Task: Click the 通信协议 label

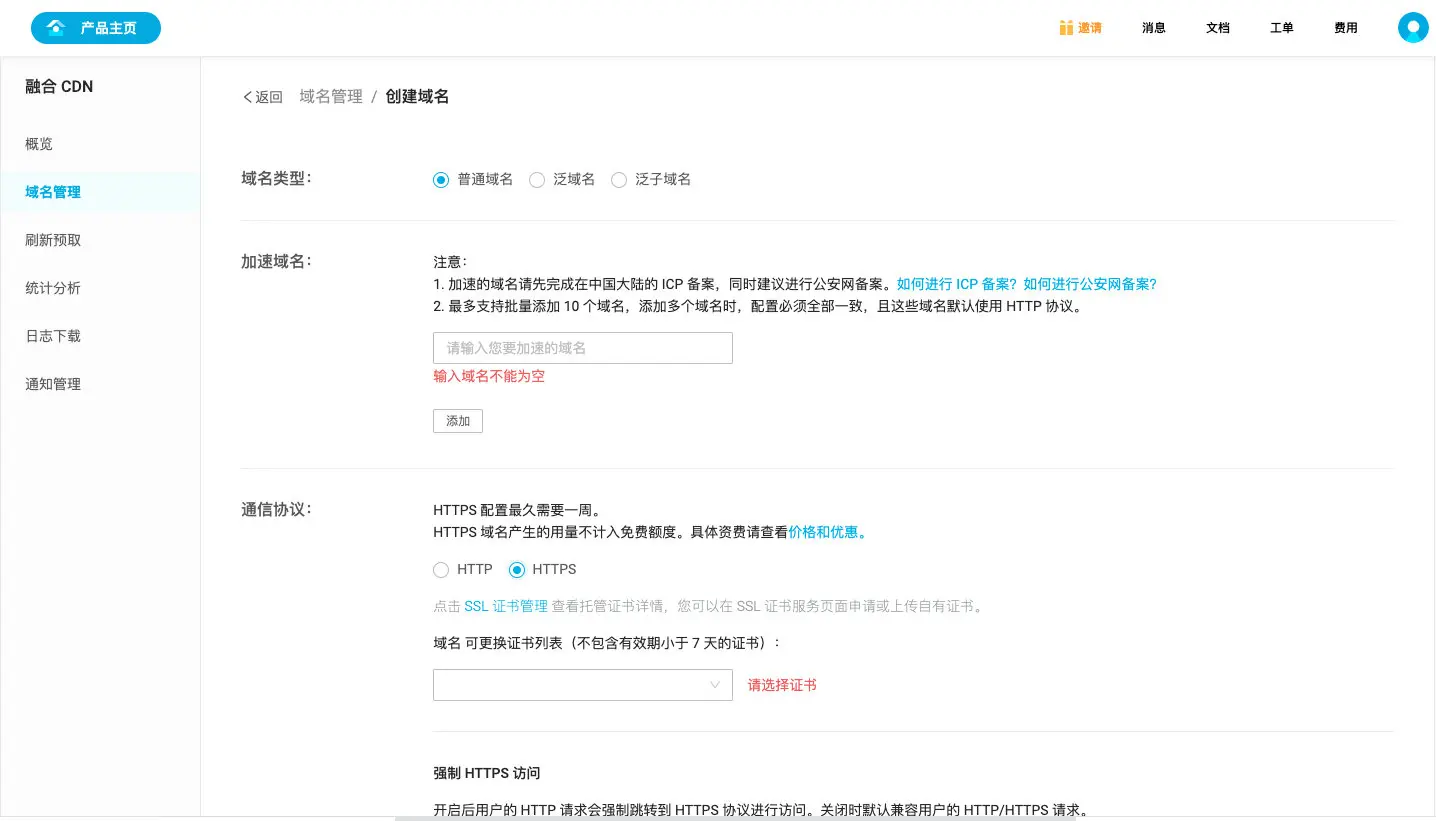Action: (277, 509)
